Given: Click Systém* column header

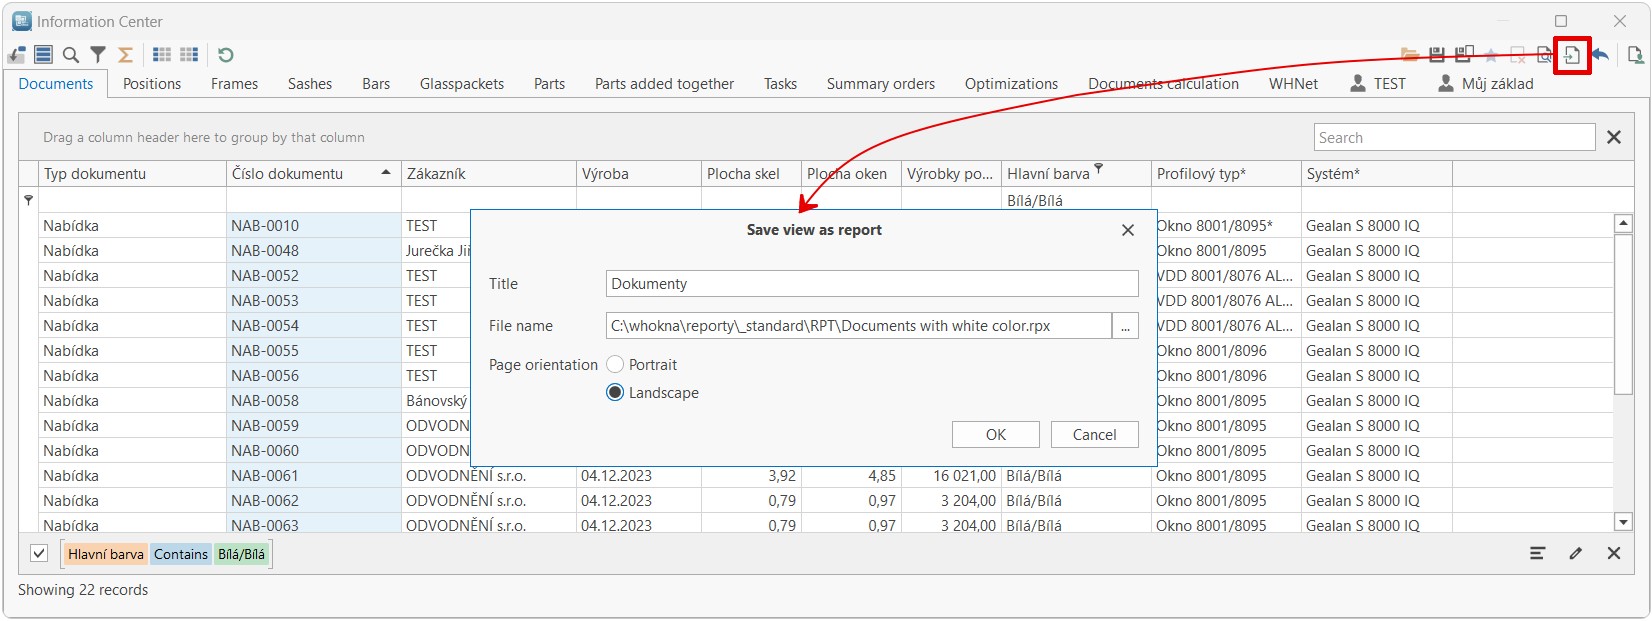Looking at the screenshot, I should [1377, 174].
